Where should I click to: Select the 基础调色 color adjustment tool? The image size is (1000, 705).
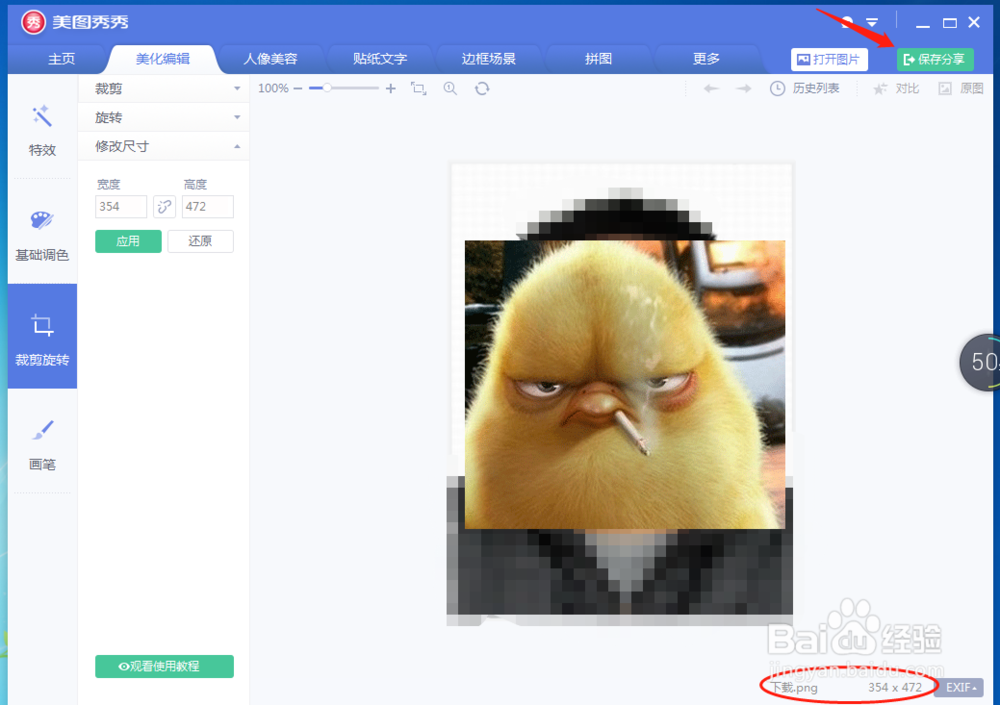tap(42, 235)
